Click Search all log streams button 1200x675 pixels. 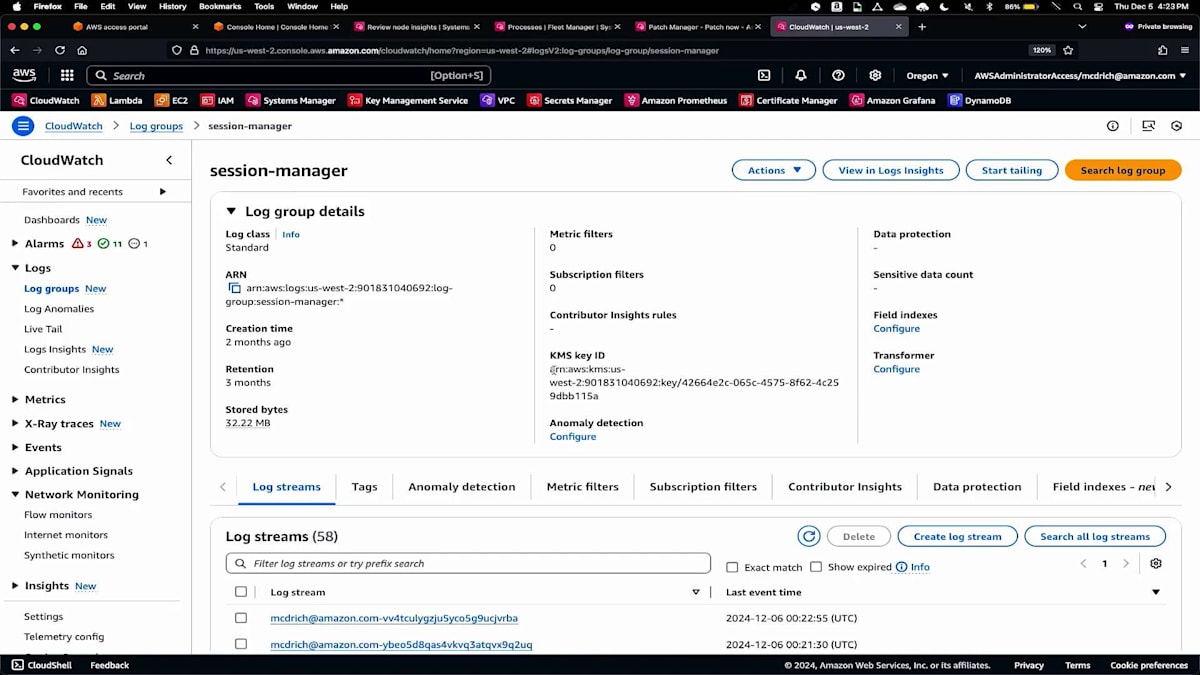pyautogui.click(x=1095, y=536)
